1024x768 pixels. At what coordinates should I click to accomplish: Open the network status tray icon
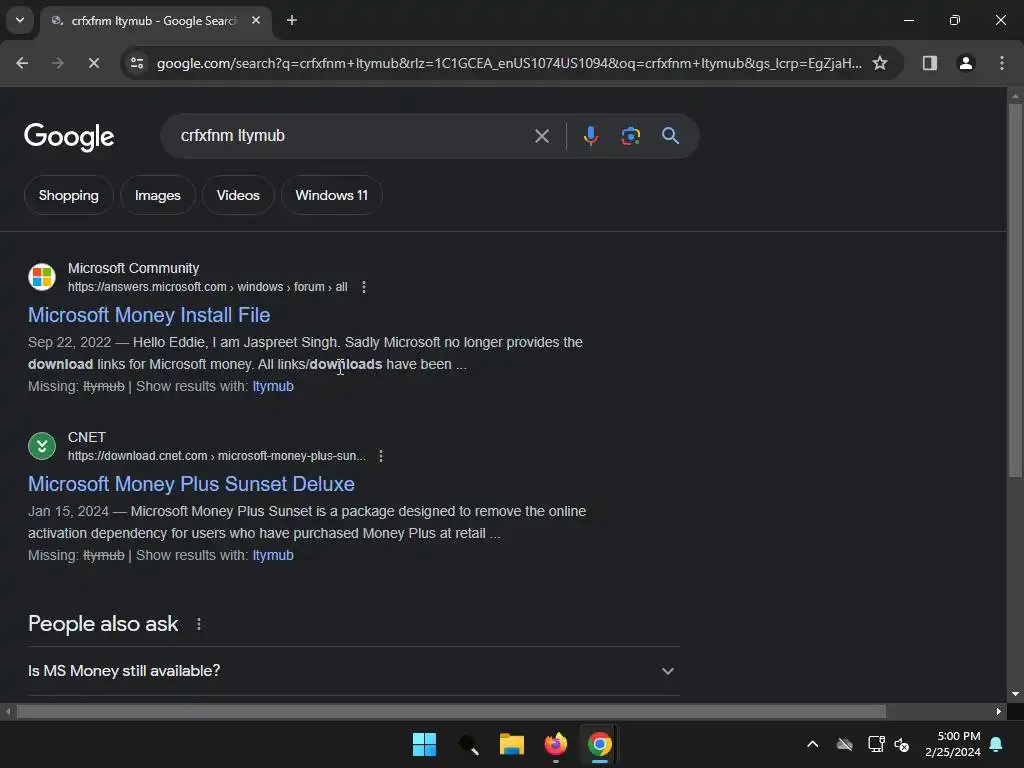click(876, 744)
